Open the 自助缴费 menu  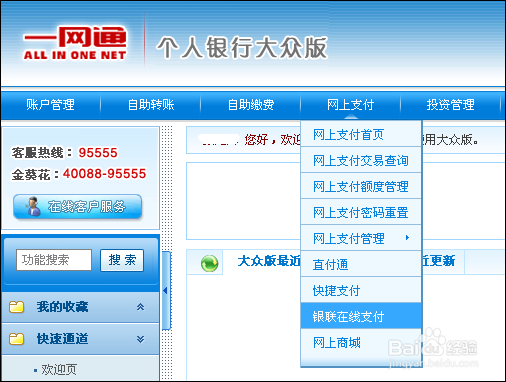[251, 105]
